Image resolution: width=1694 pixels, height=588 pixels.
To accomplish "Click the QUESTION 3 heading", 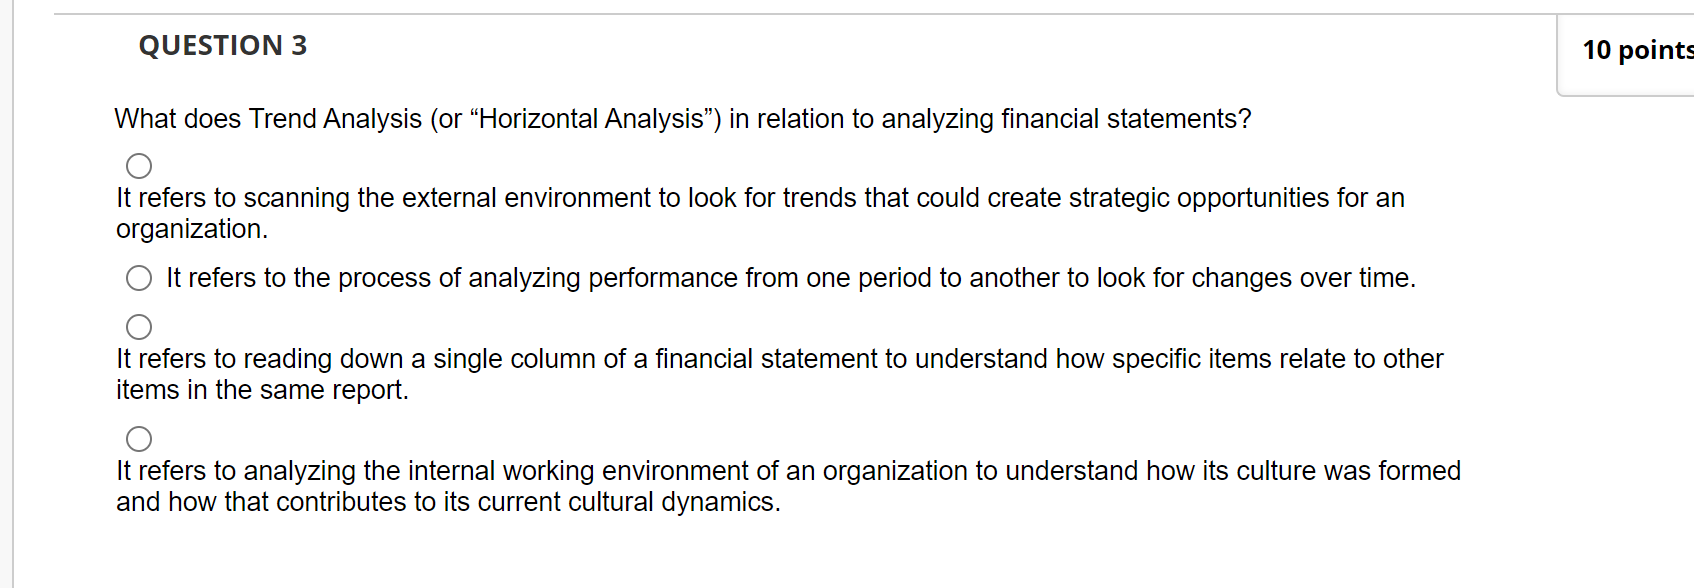I will click(222, 44).
